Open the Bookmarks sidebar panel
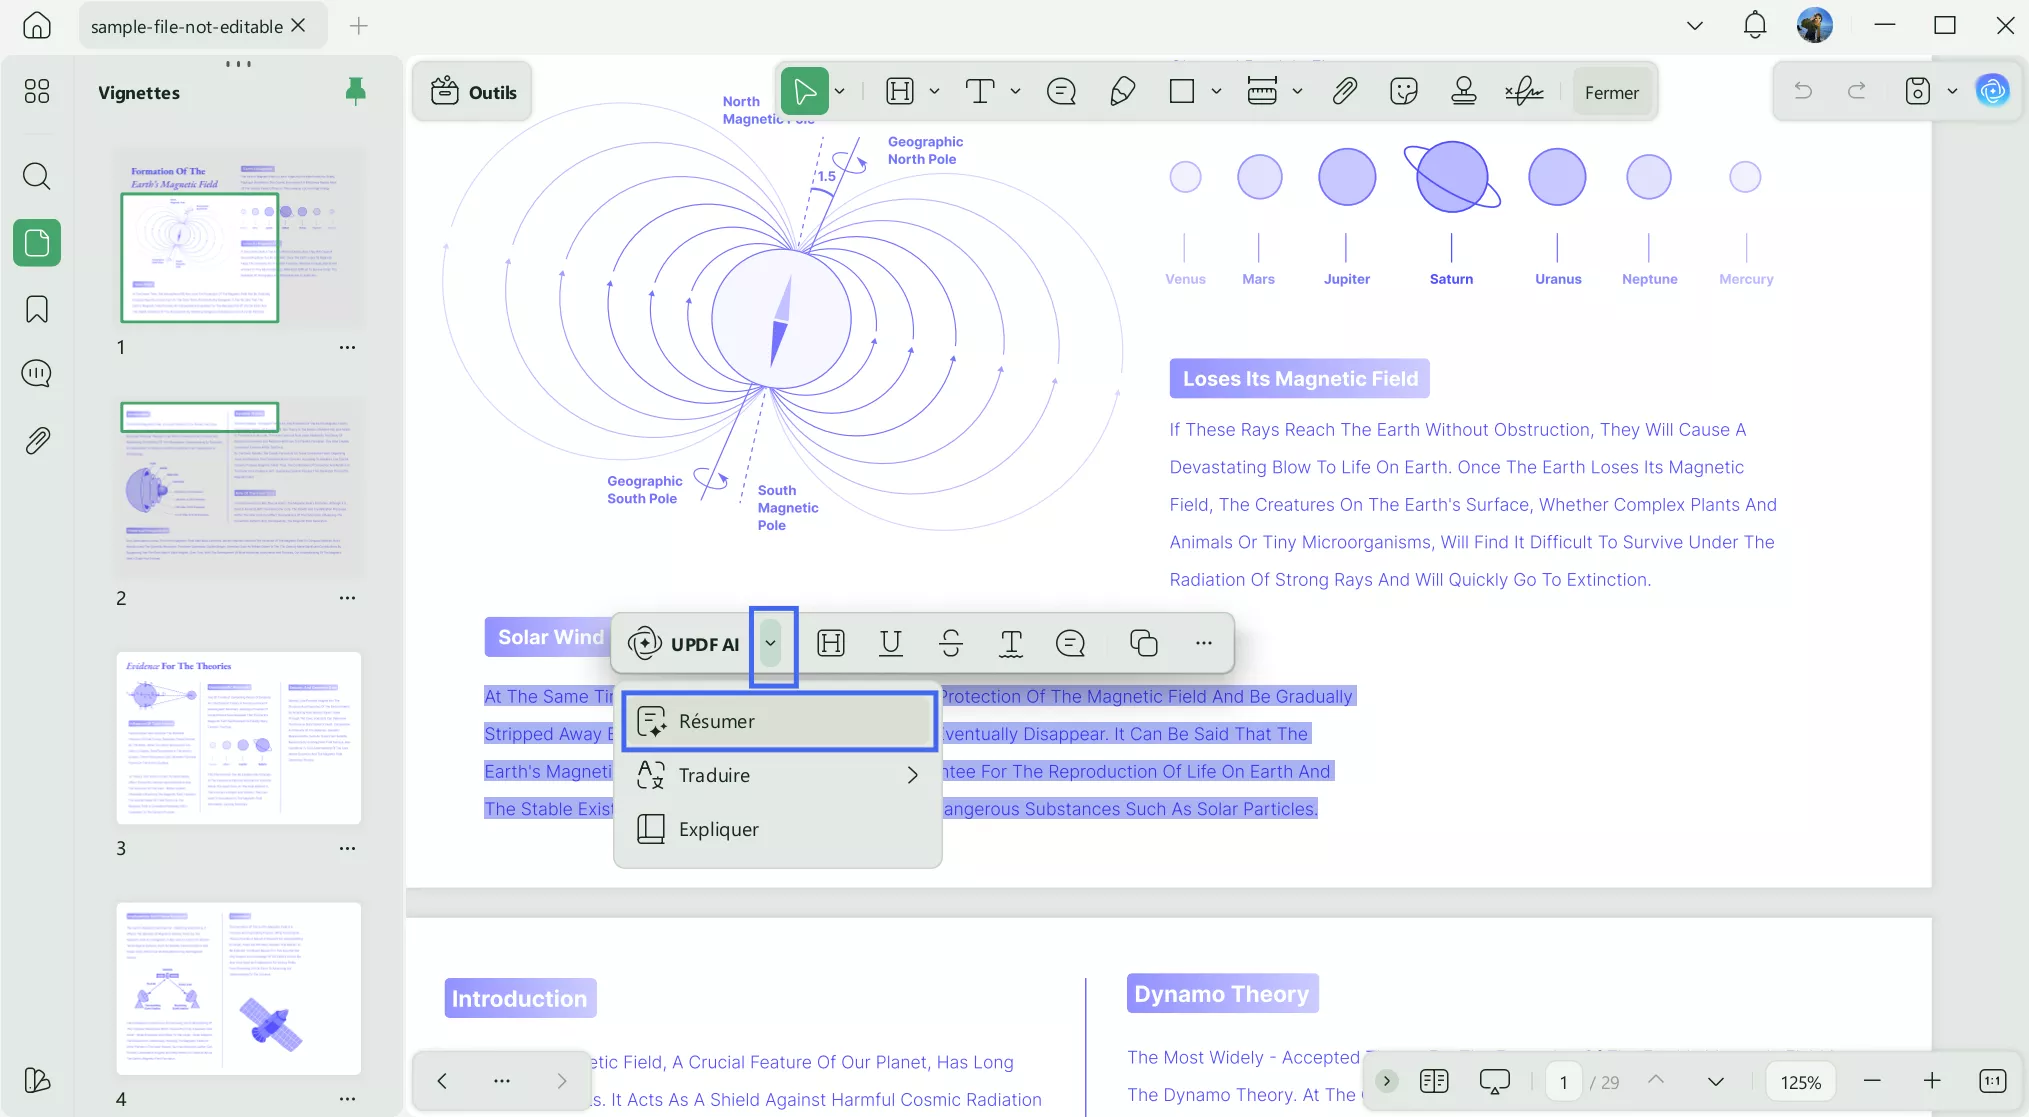2029x1117 pixels. (37, 309)
